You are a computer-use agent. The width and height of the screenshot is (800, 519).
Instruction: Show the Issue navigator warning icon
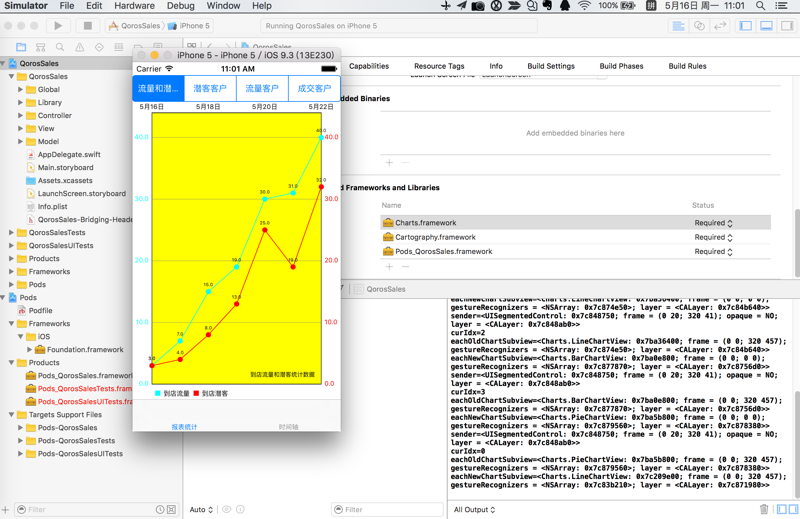[80, 47]
